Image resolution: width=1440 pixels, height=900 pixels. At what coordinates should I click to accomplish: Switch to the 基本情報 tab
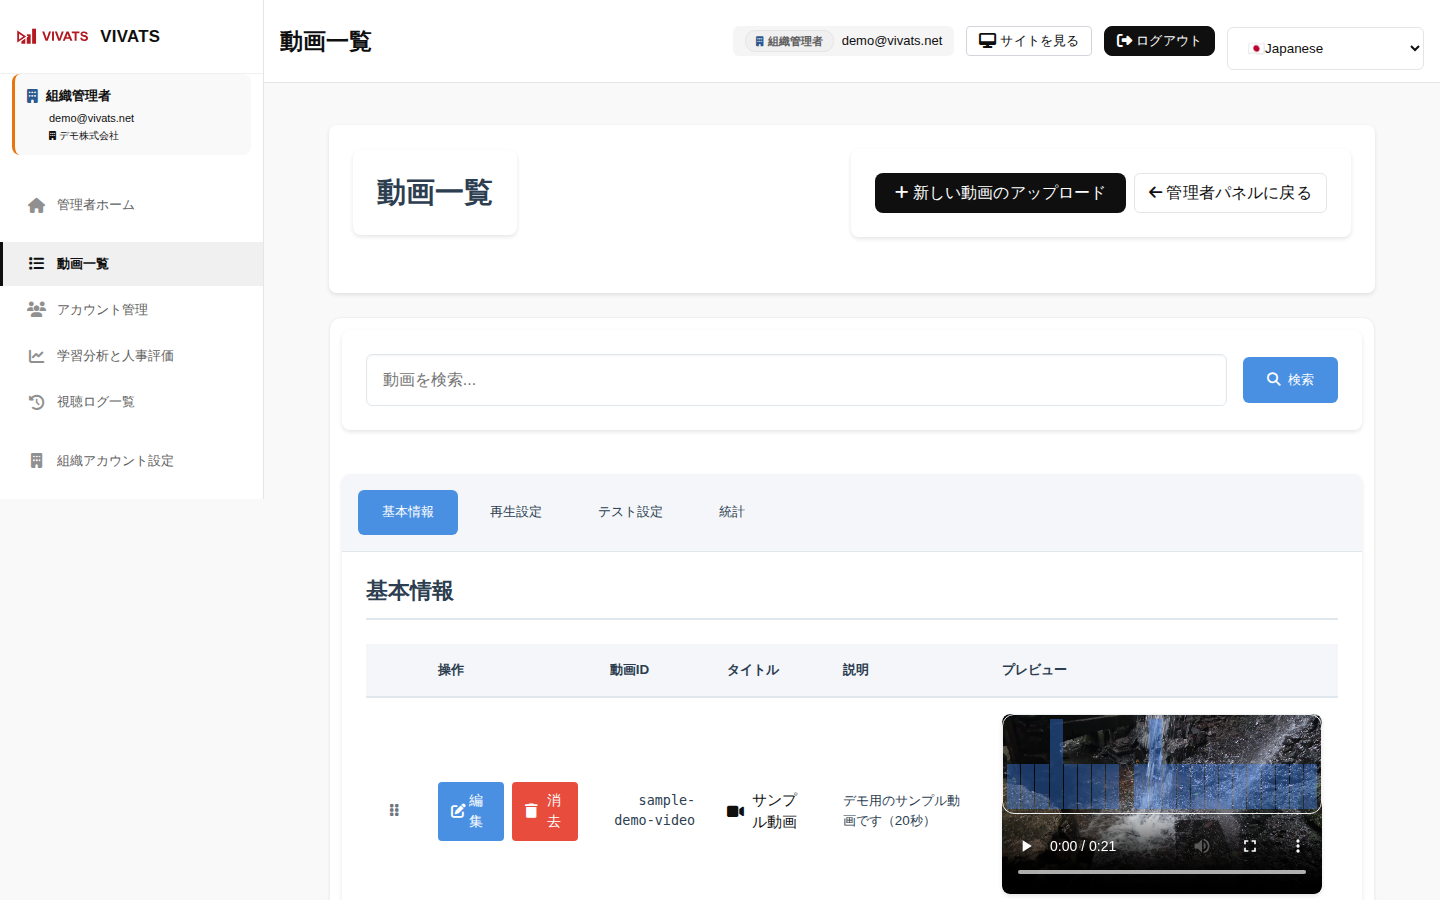click(x=408, y=512)
